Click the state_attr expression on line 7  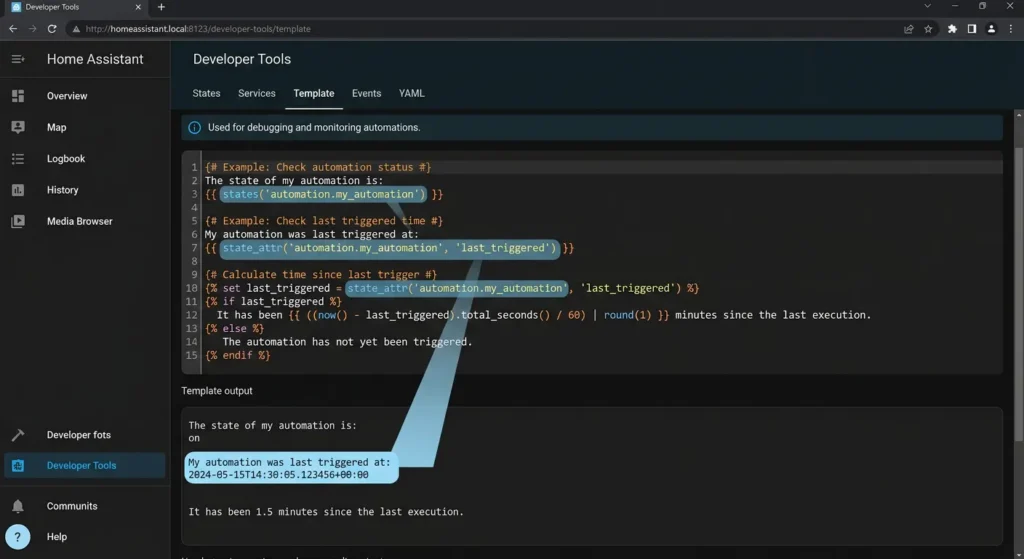point(389,248)
